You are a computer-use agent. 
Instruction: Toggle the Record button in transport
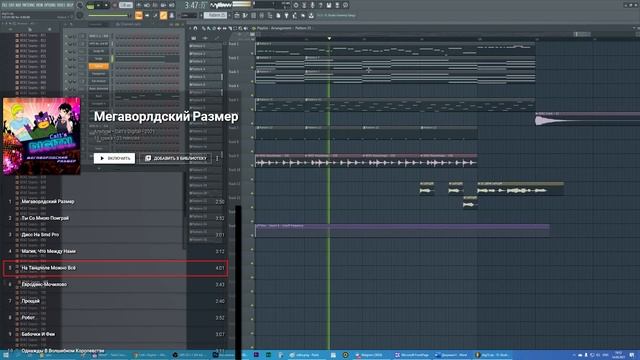click(115, 5)
